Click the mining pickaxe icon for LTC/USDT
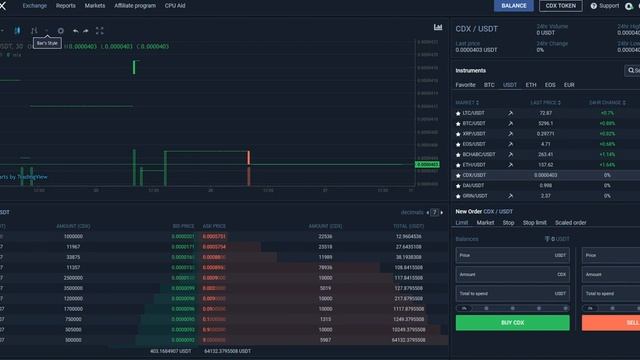The width and height of the screenshot is (640, 360). pos(511,113)
